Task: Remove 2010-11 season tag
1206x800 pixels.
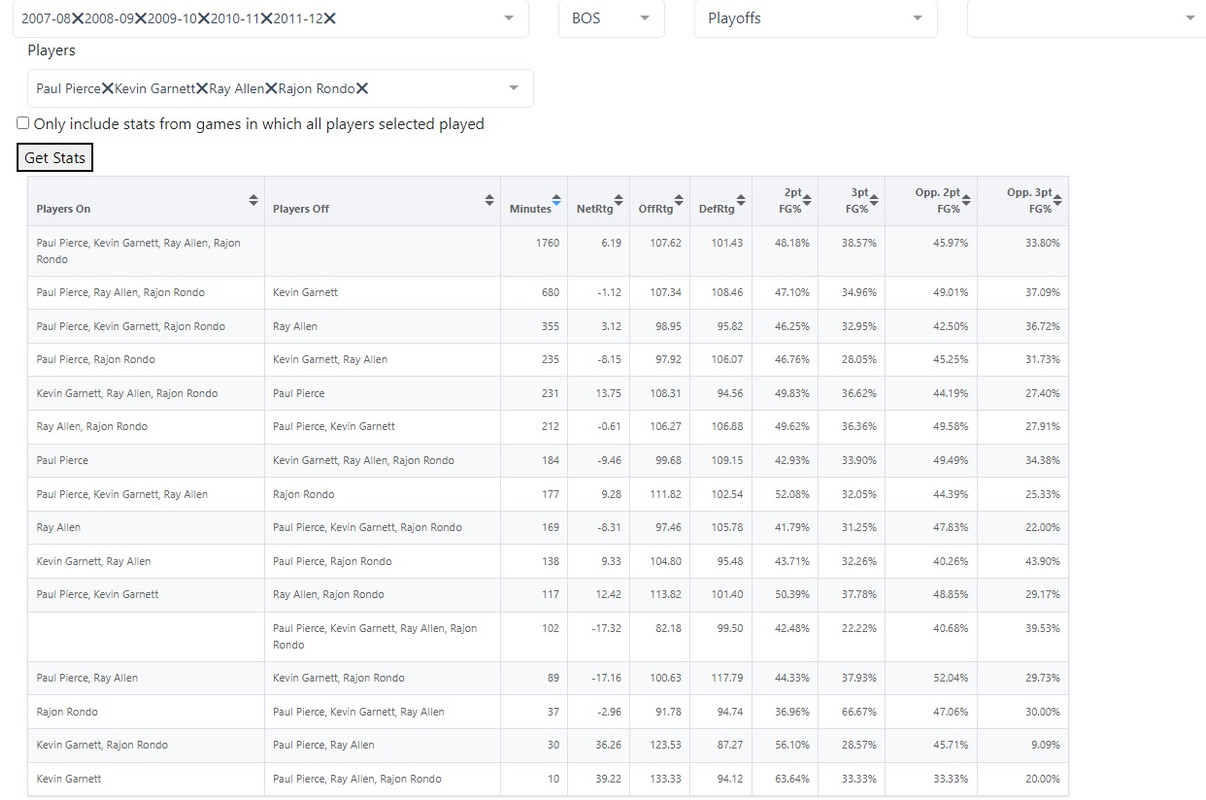Action: (x=267, y=18)
